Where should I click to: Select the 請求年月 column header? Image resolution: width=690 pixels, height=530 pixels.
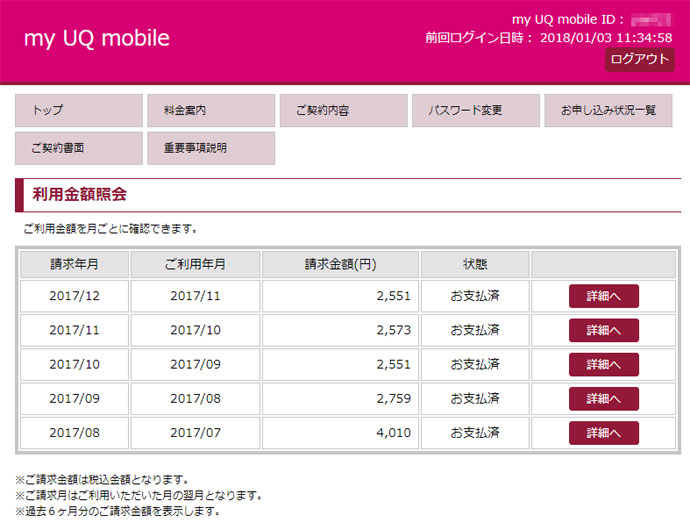click(x=74, y=264)
